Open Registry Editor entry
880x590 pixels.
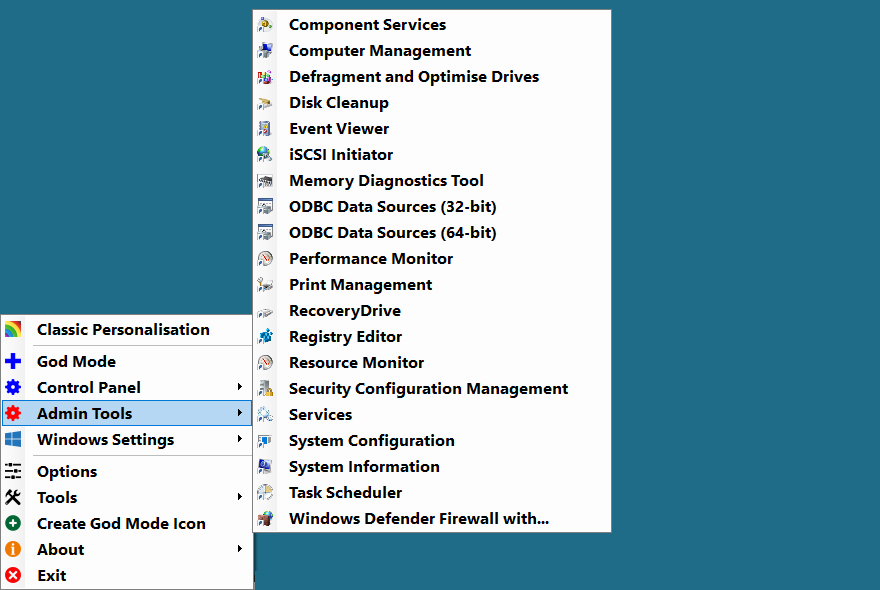coord(432,336)
